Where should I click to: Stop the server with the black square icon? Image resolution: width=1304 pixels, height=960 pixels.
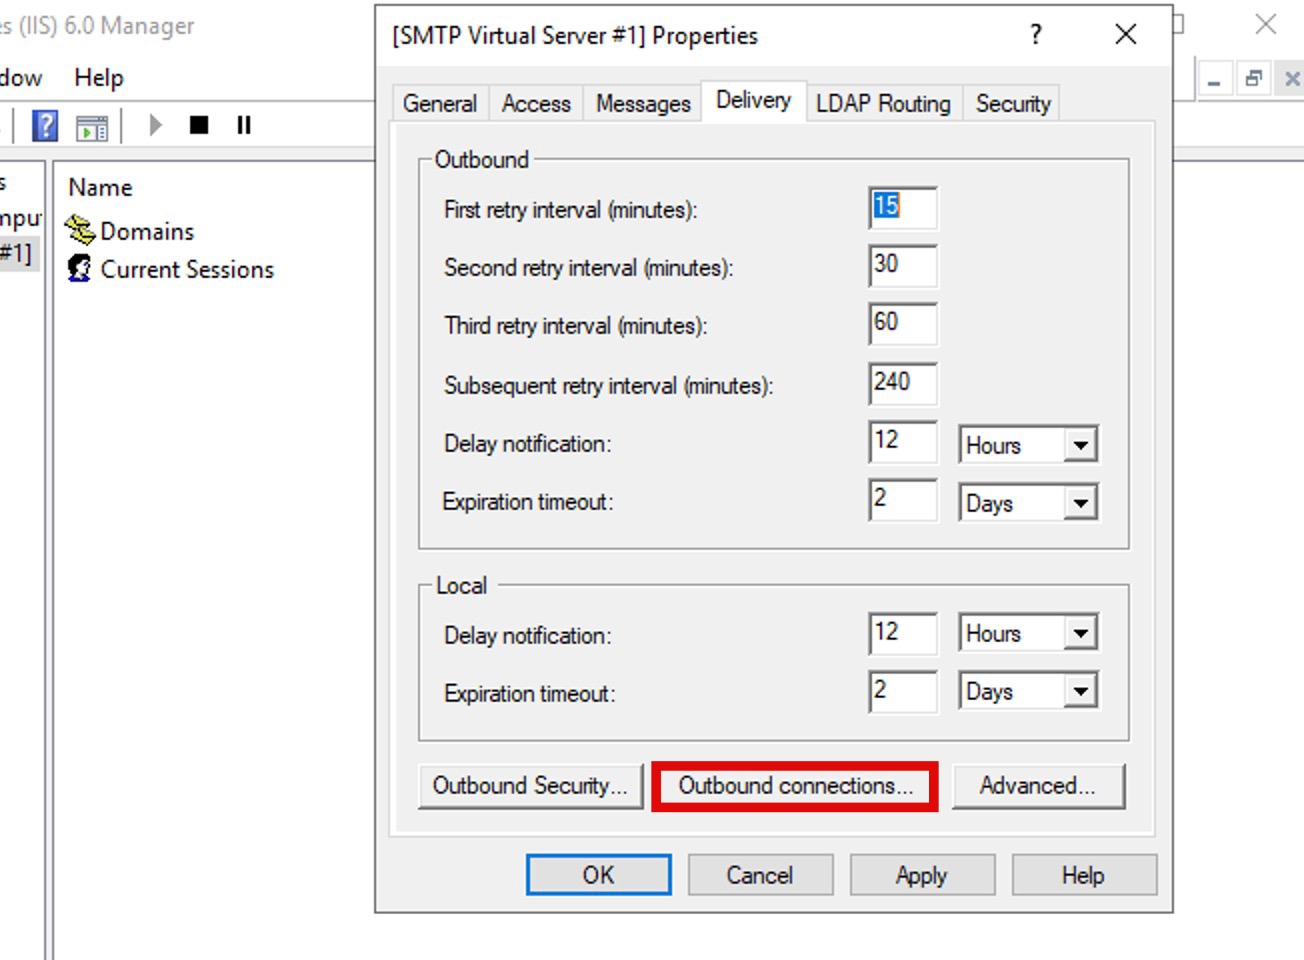coord(199,125)
